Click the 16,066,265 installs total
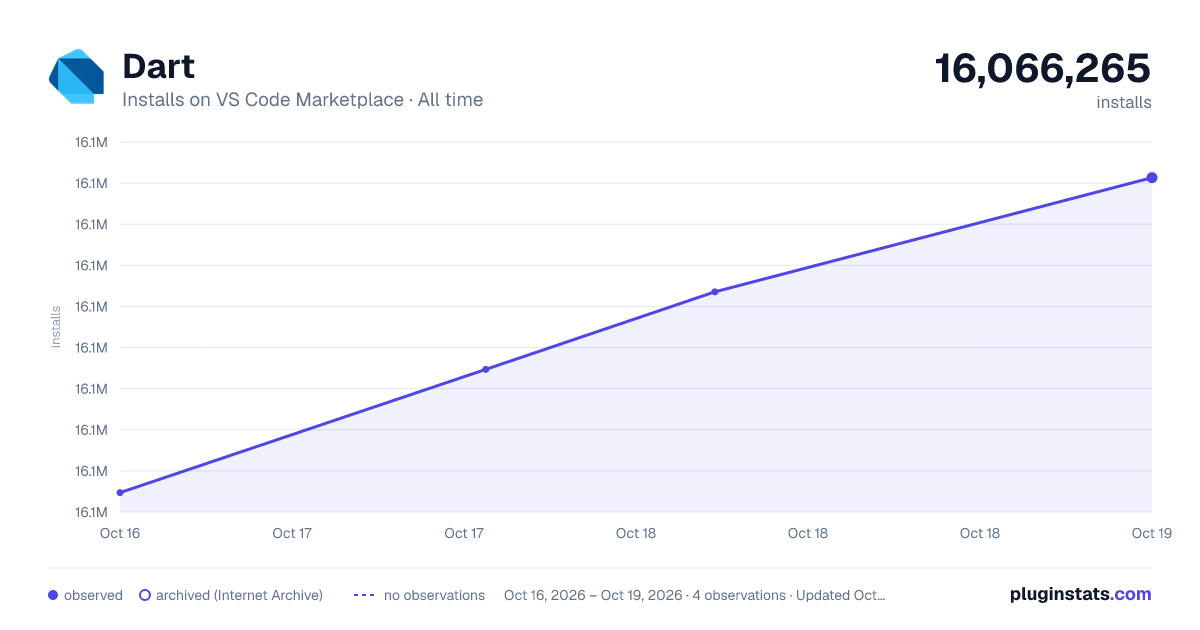Viewport: 1200px width, 630px height. click(x=1043, y=69)
